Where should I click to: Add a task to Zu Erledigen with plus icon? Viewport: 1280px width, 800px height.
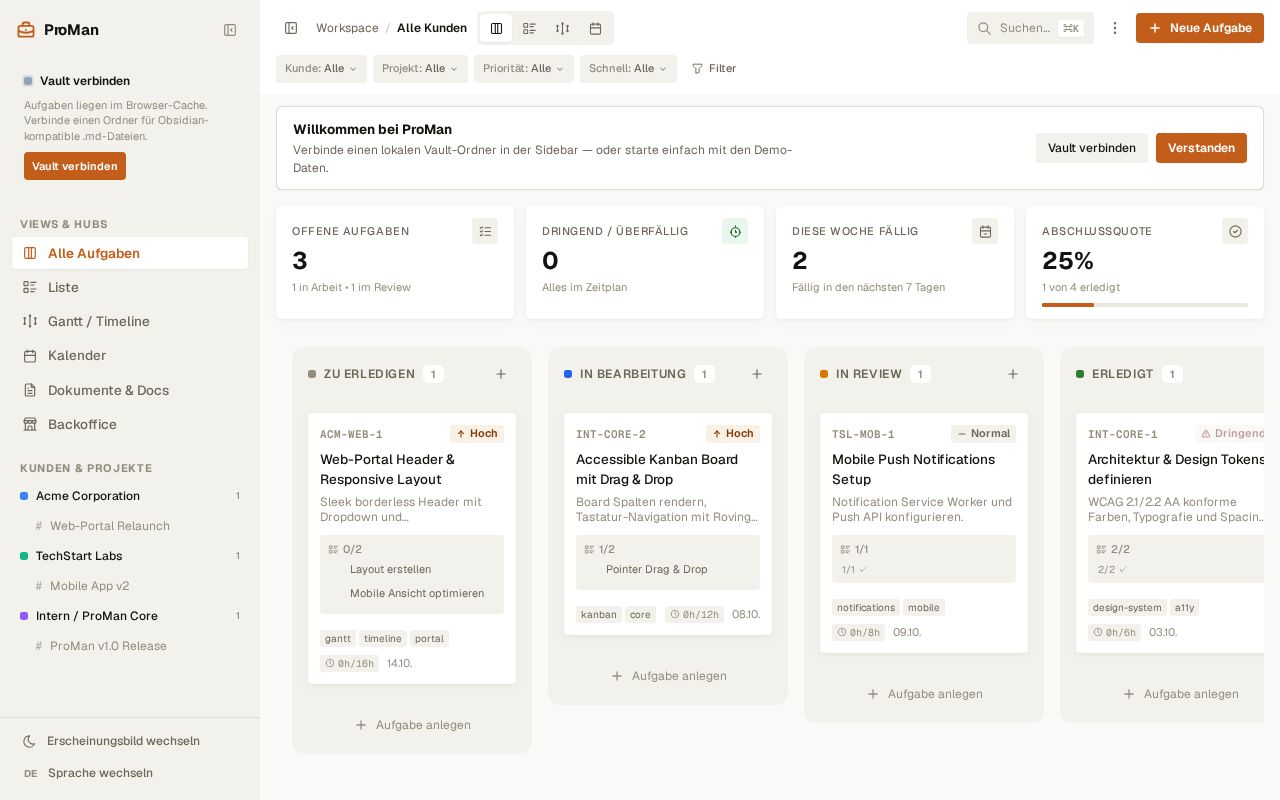[501, 374]
